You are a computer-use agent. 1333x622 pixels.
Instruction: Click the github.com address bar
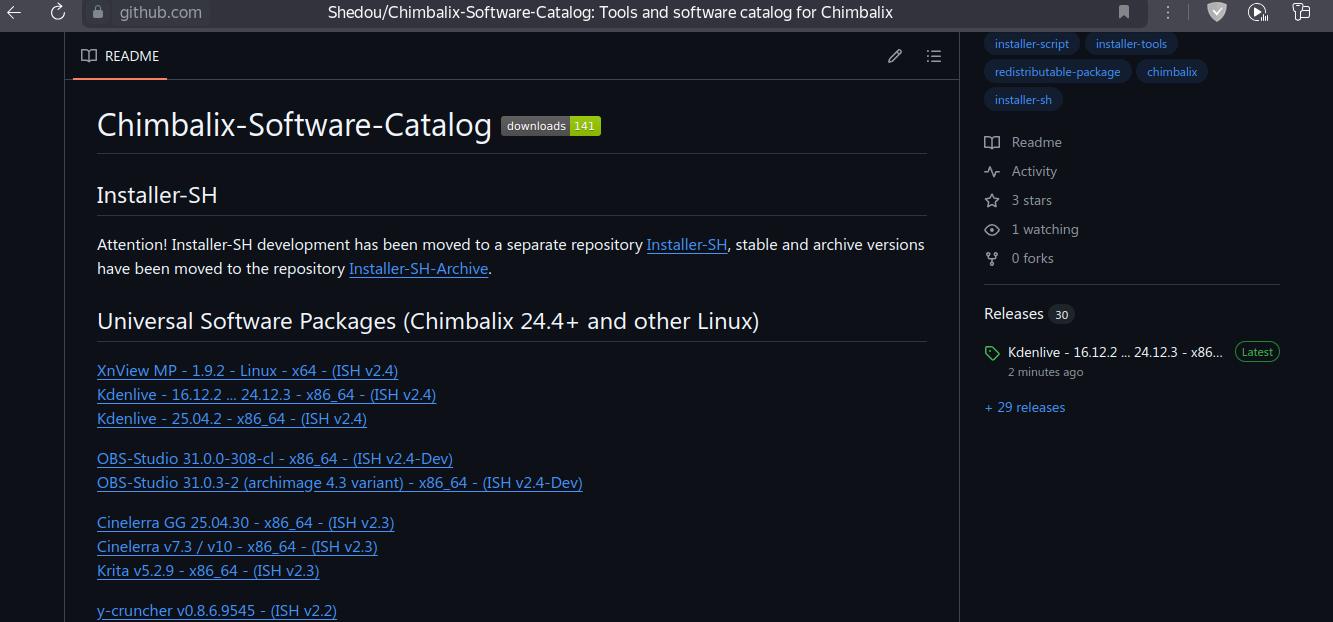click(160, 12)
